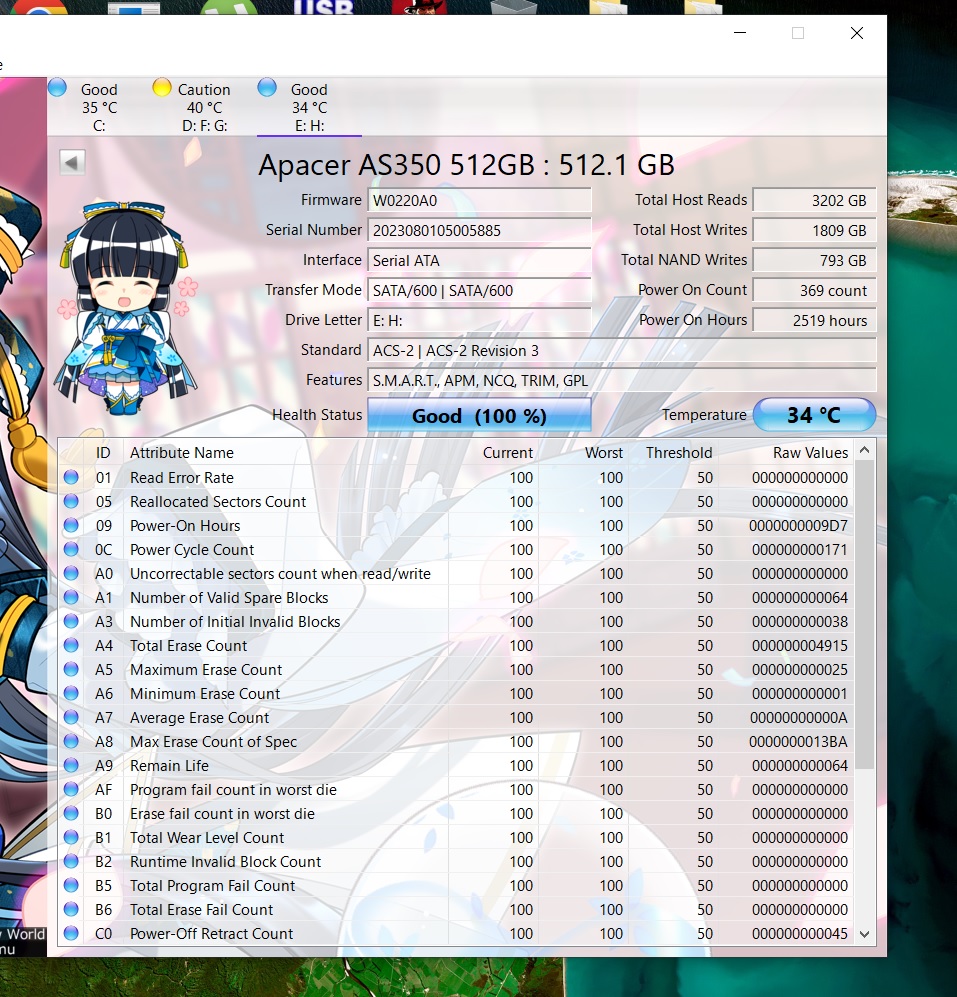Click the 34 °C temperature button
This screenshot has height=997, width=957.
[814, 415]
